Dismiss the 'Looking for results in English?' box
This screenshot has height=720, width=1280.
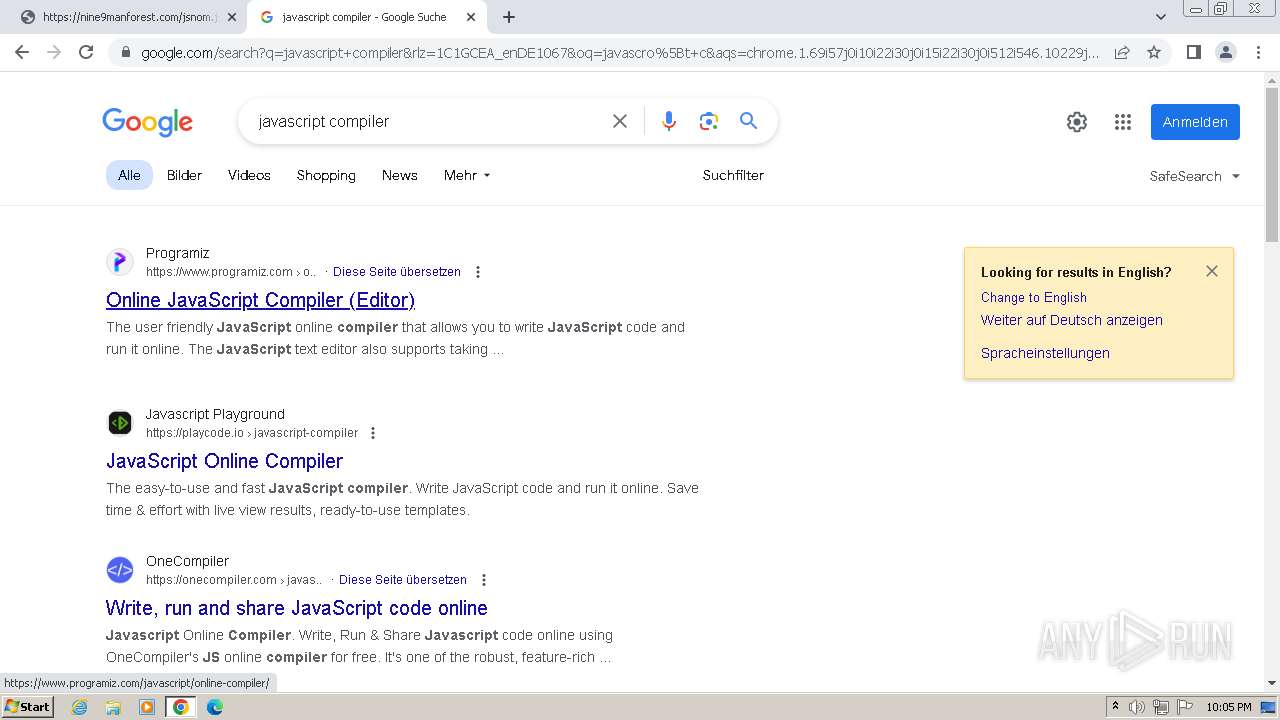(1212, 271)
